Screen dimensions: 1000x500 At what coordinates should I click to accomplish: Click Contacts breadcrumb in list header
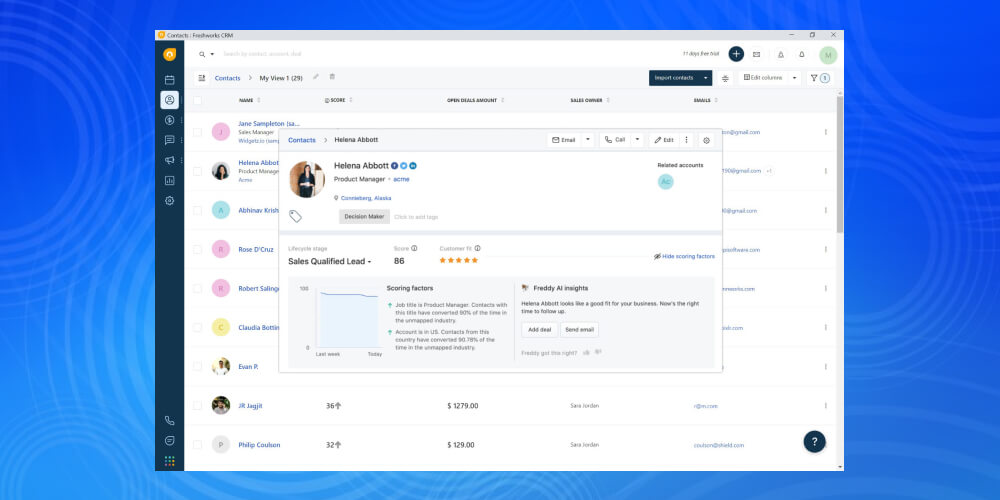pyautogui.click(x=228, y=78)
